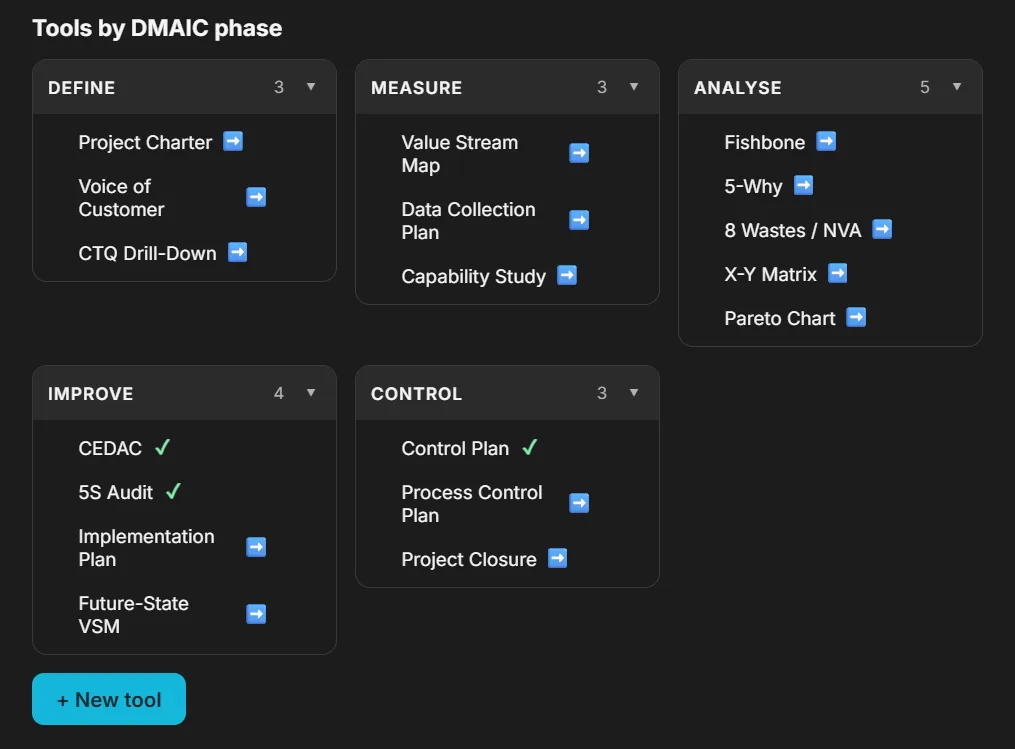Open the Fishbone tool arrow icon
The image size is (1015, 749).
[x=826, y=141]
